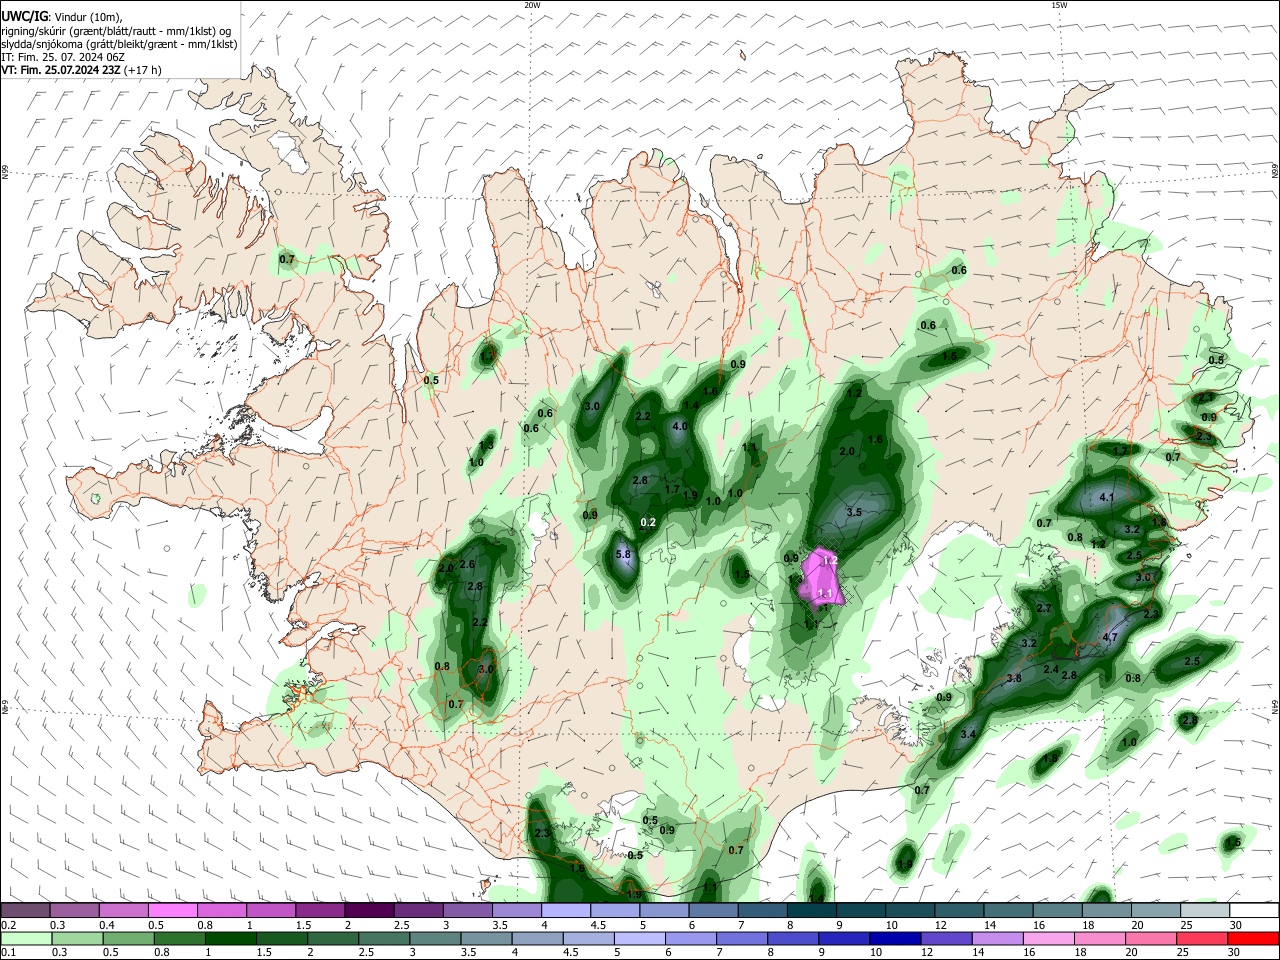Screen dimensions: 1280x960
Task: Select the VT: Fim. 25.07.2024 23Z (+17 h) line
Action: coord(81,70)
